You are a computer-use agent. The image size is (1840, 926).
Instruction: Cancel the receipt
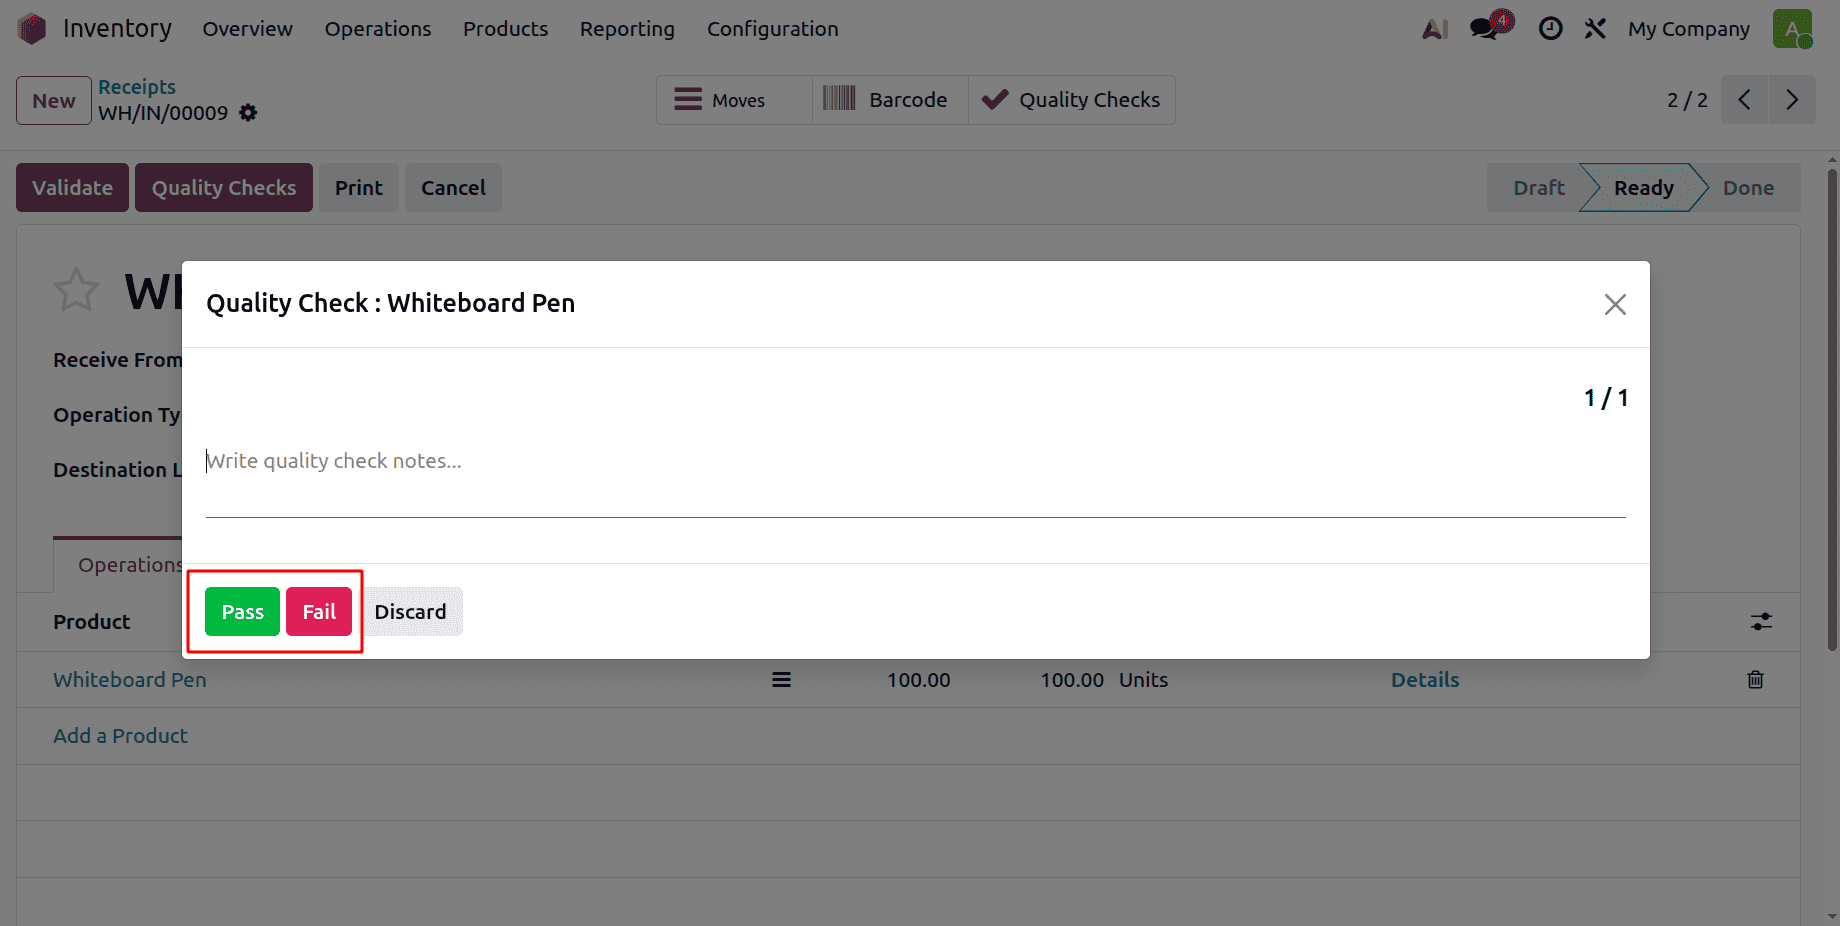(x=453, y=188)
